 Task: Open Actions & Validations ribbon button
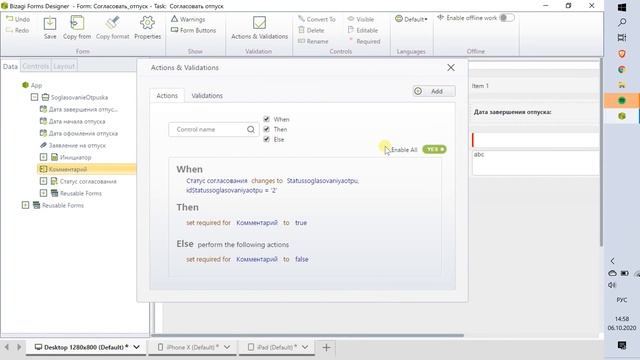tap(259, 28)
